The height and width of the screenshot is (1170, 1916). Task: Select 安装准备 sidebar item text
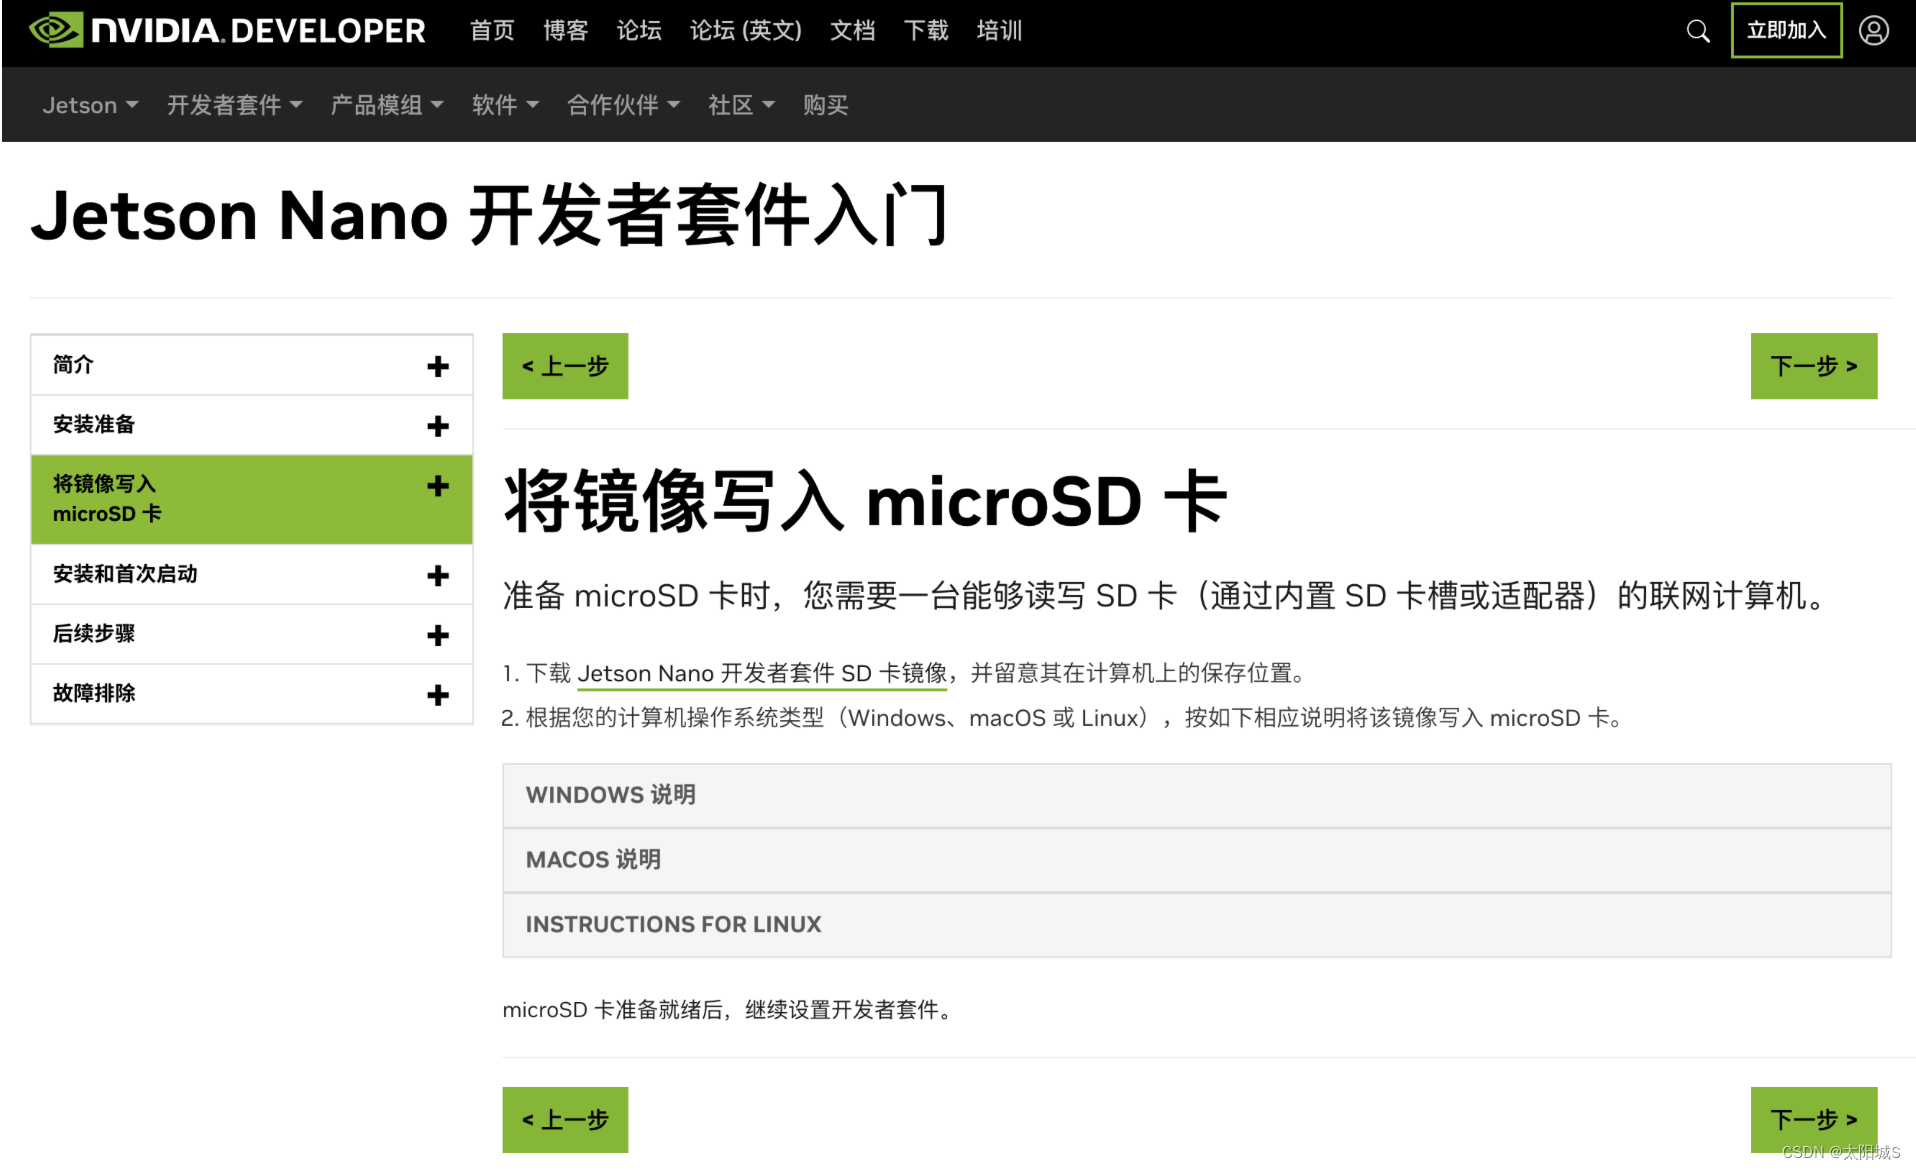point(94,424)
